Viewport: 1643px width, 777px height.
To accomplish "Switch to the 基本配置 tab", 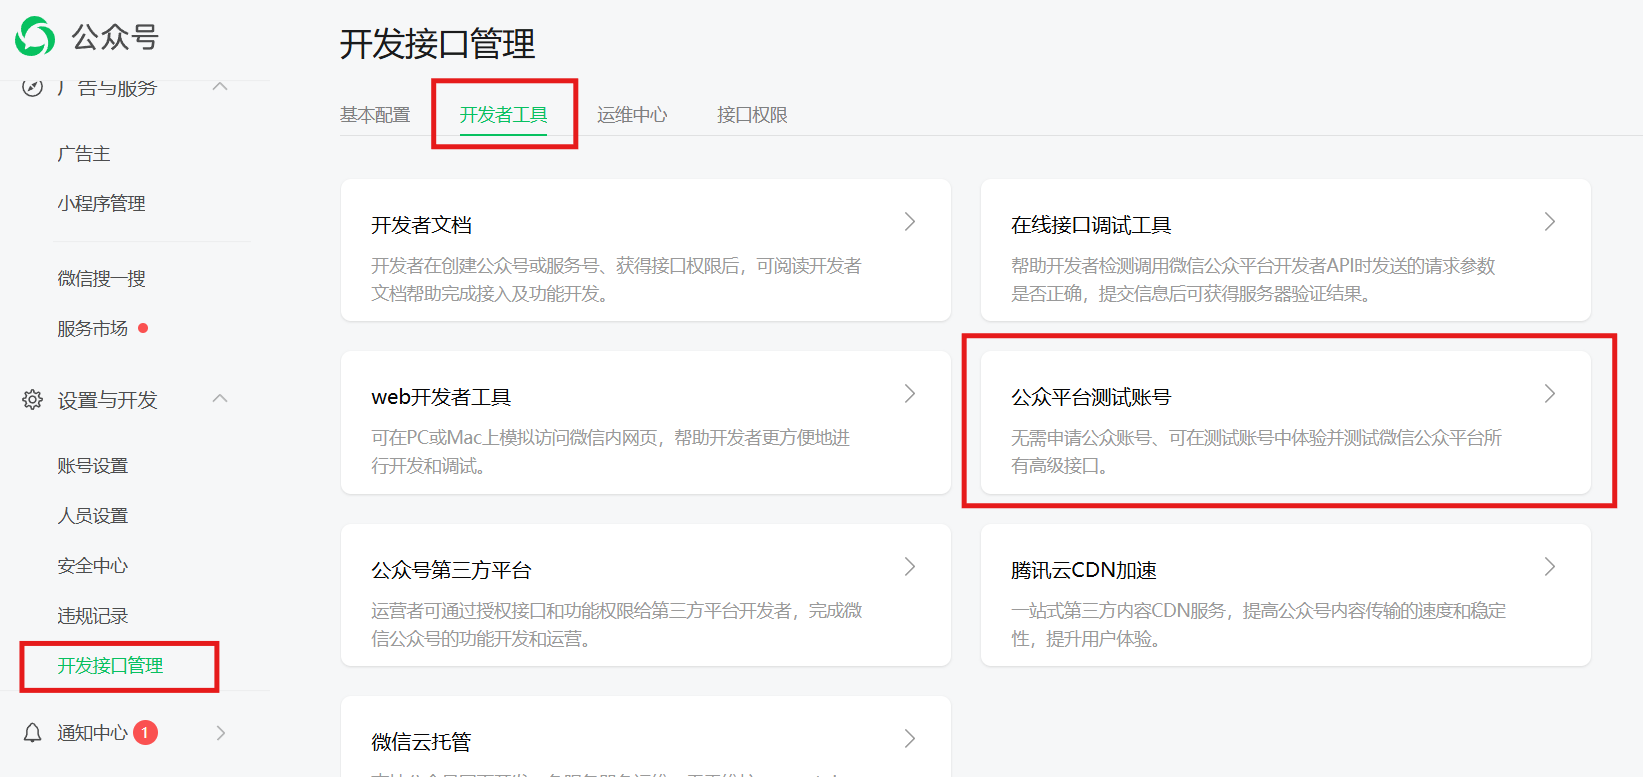I will point(375,115).
